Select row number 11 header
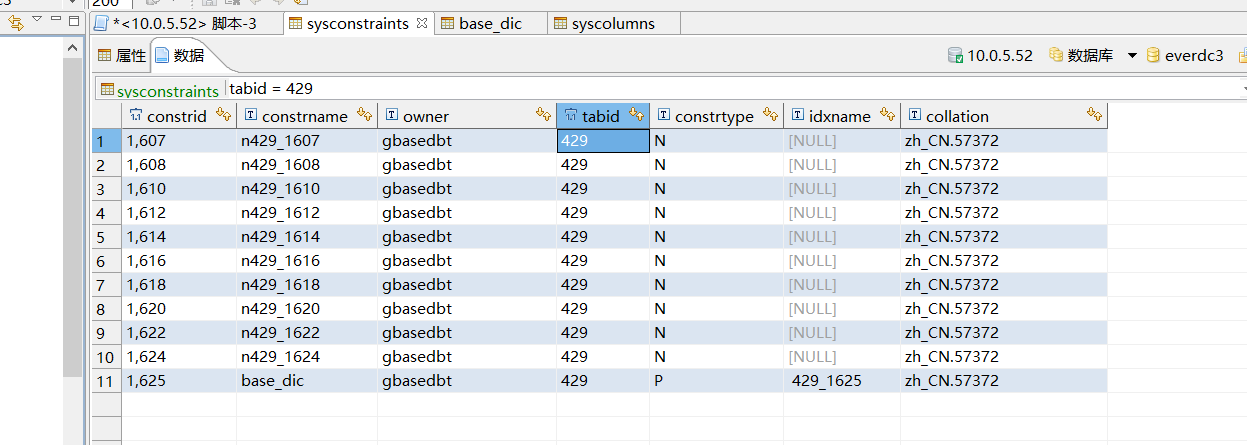The width and height of the screenshot is (1247, 445). 106,381
